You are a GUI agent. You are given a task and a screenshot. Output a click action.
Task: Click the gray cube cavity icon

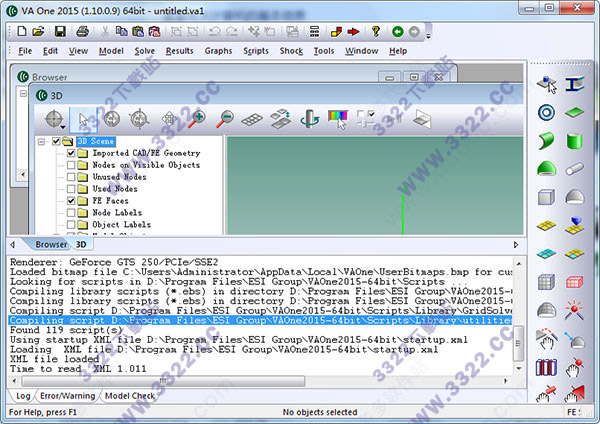click(x=547, y=197)
